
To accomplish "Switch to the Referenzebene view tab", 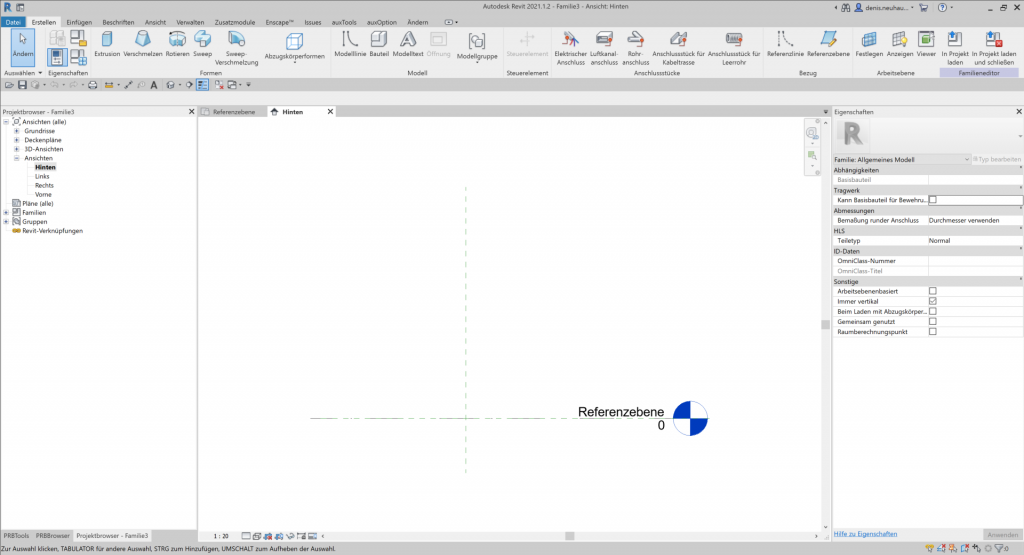I will (232, 112).
